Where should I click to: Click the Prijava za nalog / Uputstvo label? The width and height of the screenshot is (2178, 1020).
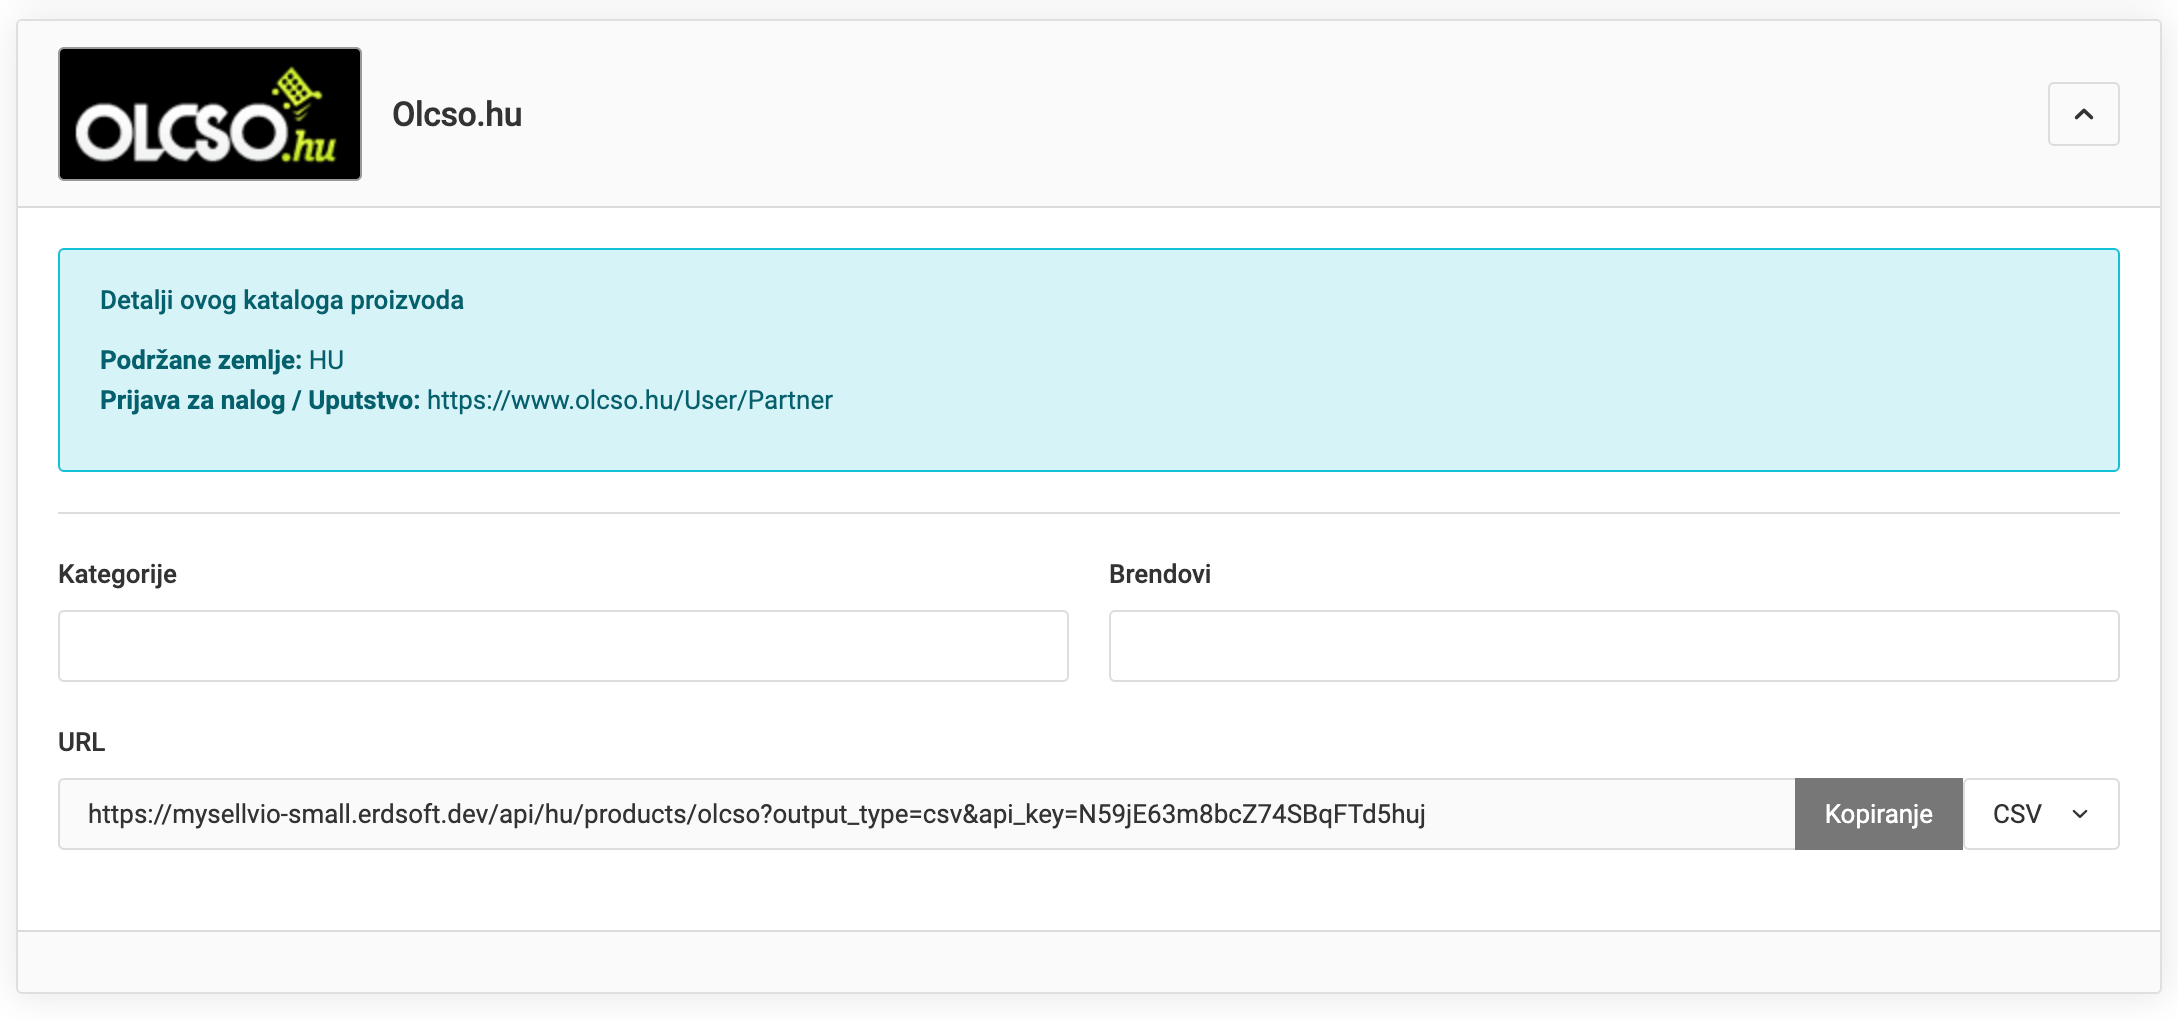coord(259,400)
